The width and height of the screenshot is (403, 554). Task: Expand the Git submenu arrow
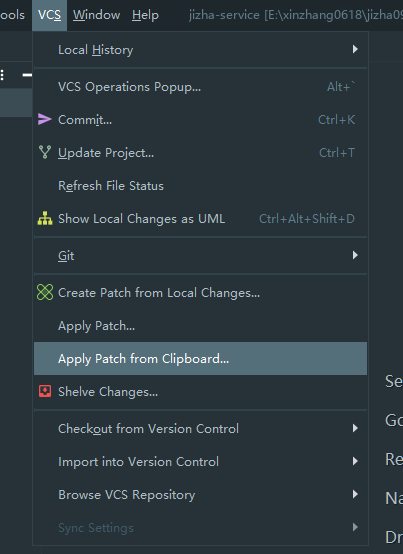pyautogui.click(x=355, y=255)
